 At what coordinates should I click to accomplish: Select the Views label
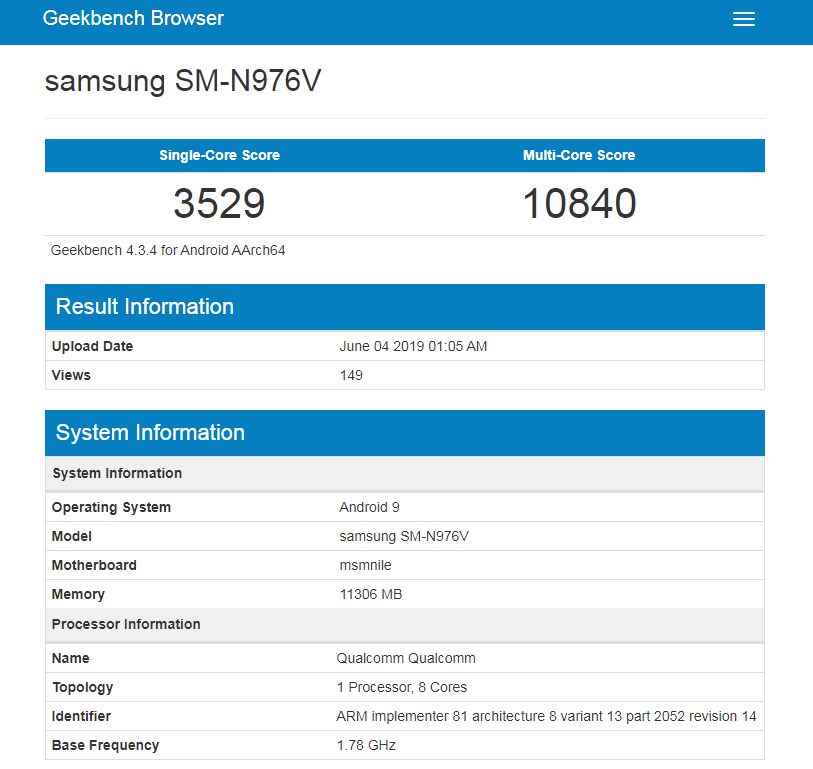click(x=71, y=375)
